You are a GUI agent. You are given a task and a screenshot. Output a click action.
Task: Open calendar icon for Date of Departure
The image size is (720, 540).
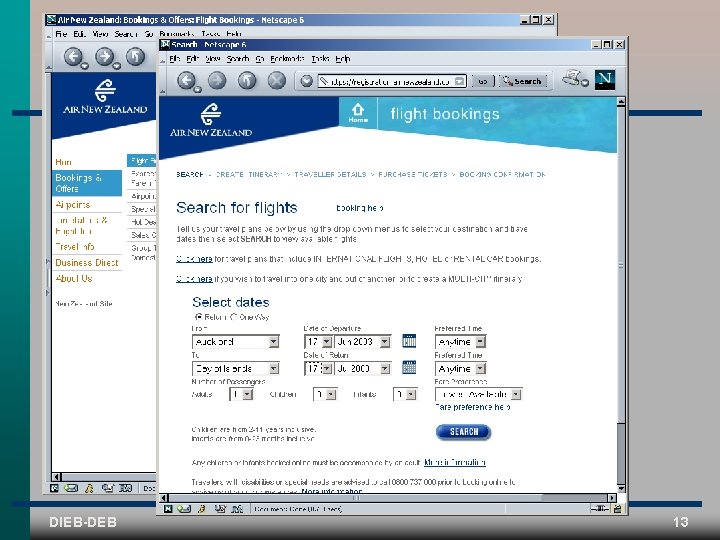(409, 341)
